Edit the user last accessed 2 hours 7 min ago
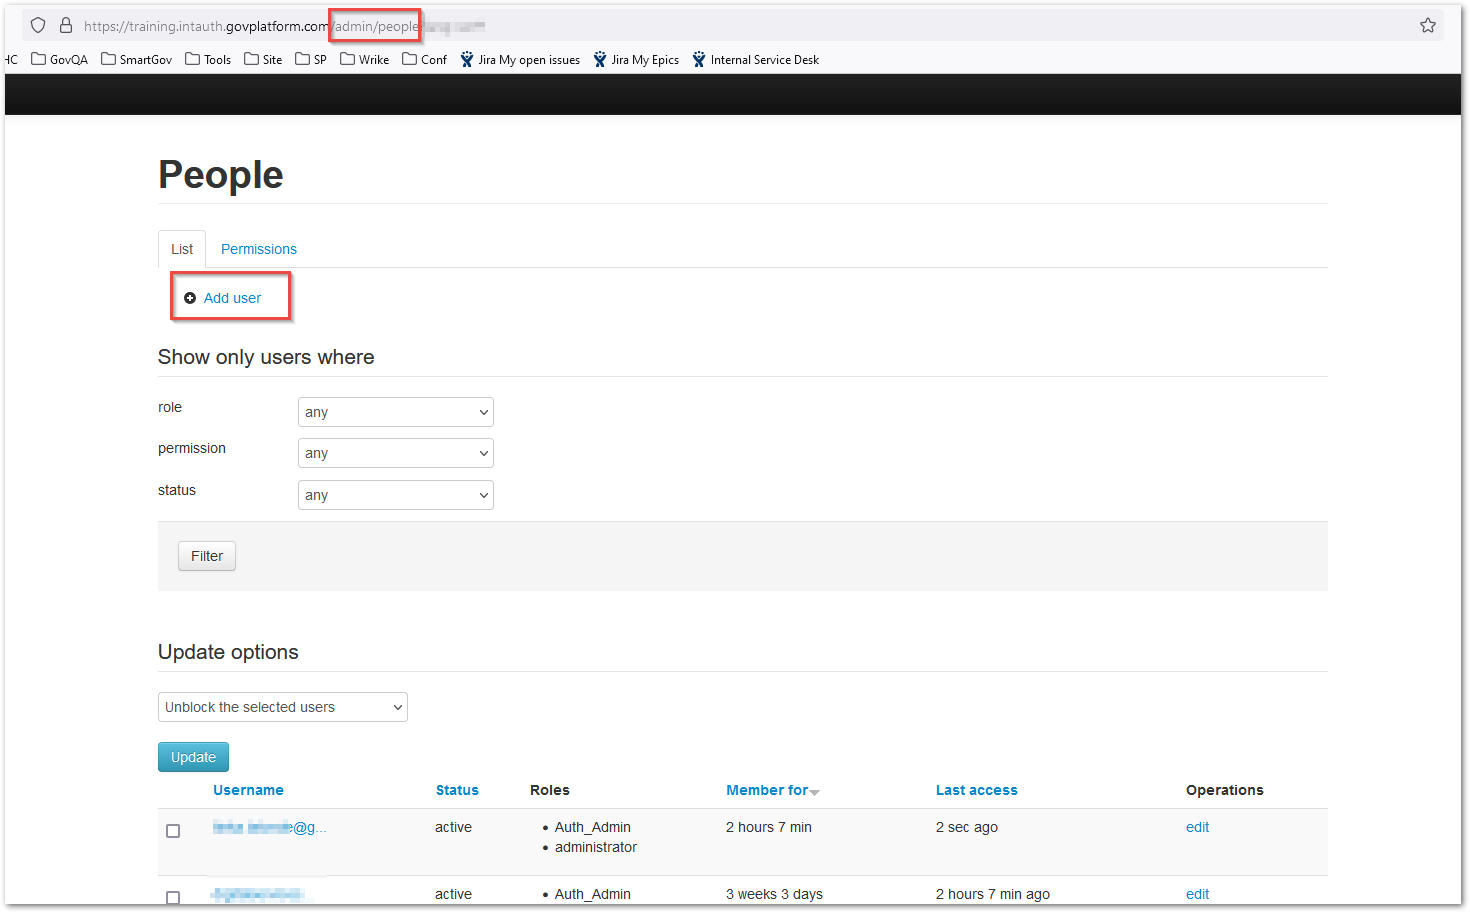1470x913 pixels. pyautogui.click(x=1197, y=894)
